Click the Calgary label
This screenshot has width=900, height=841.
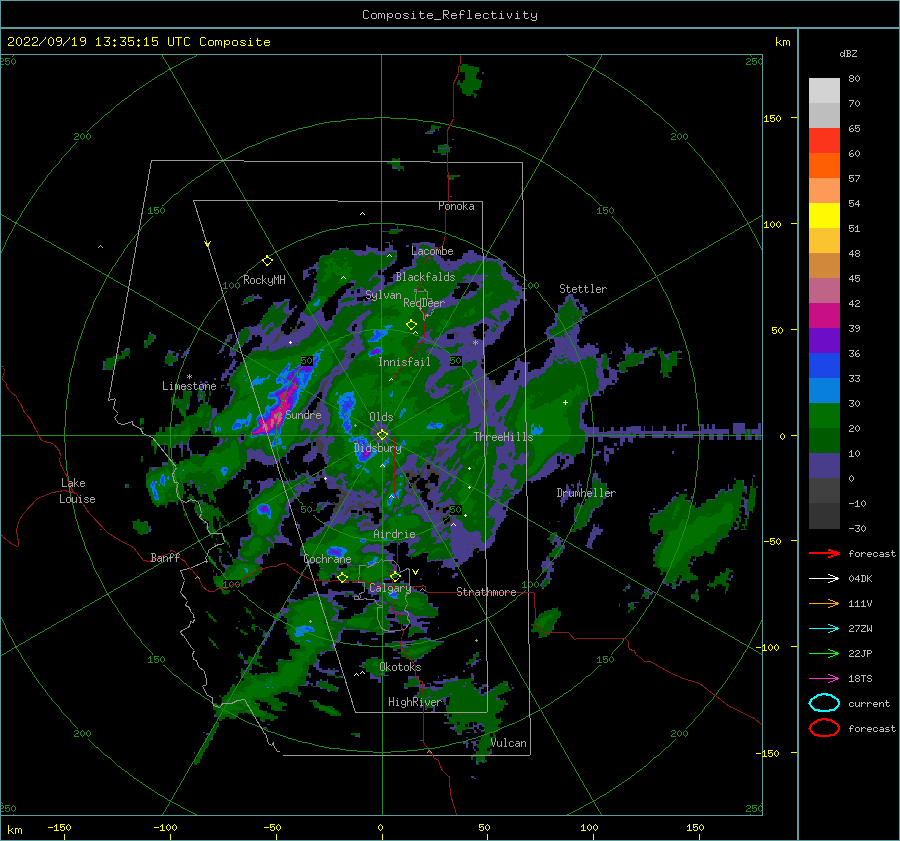390,588
